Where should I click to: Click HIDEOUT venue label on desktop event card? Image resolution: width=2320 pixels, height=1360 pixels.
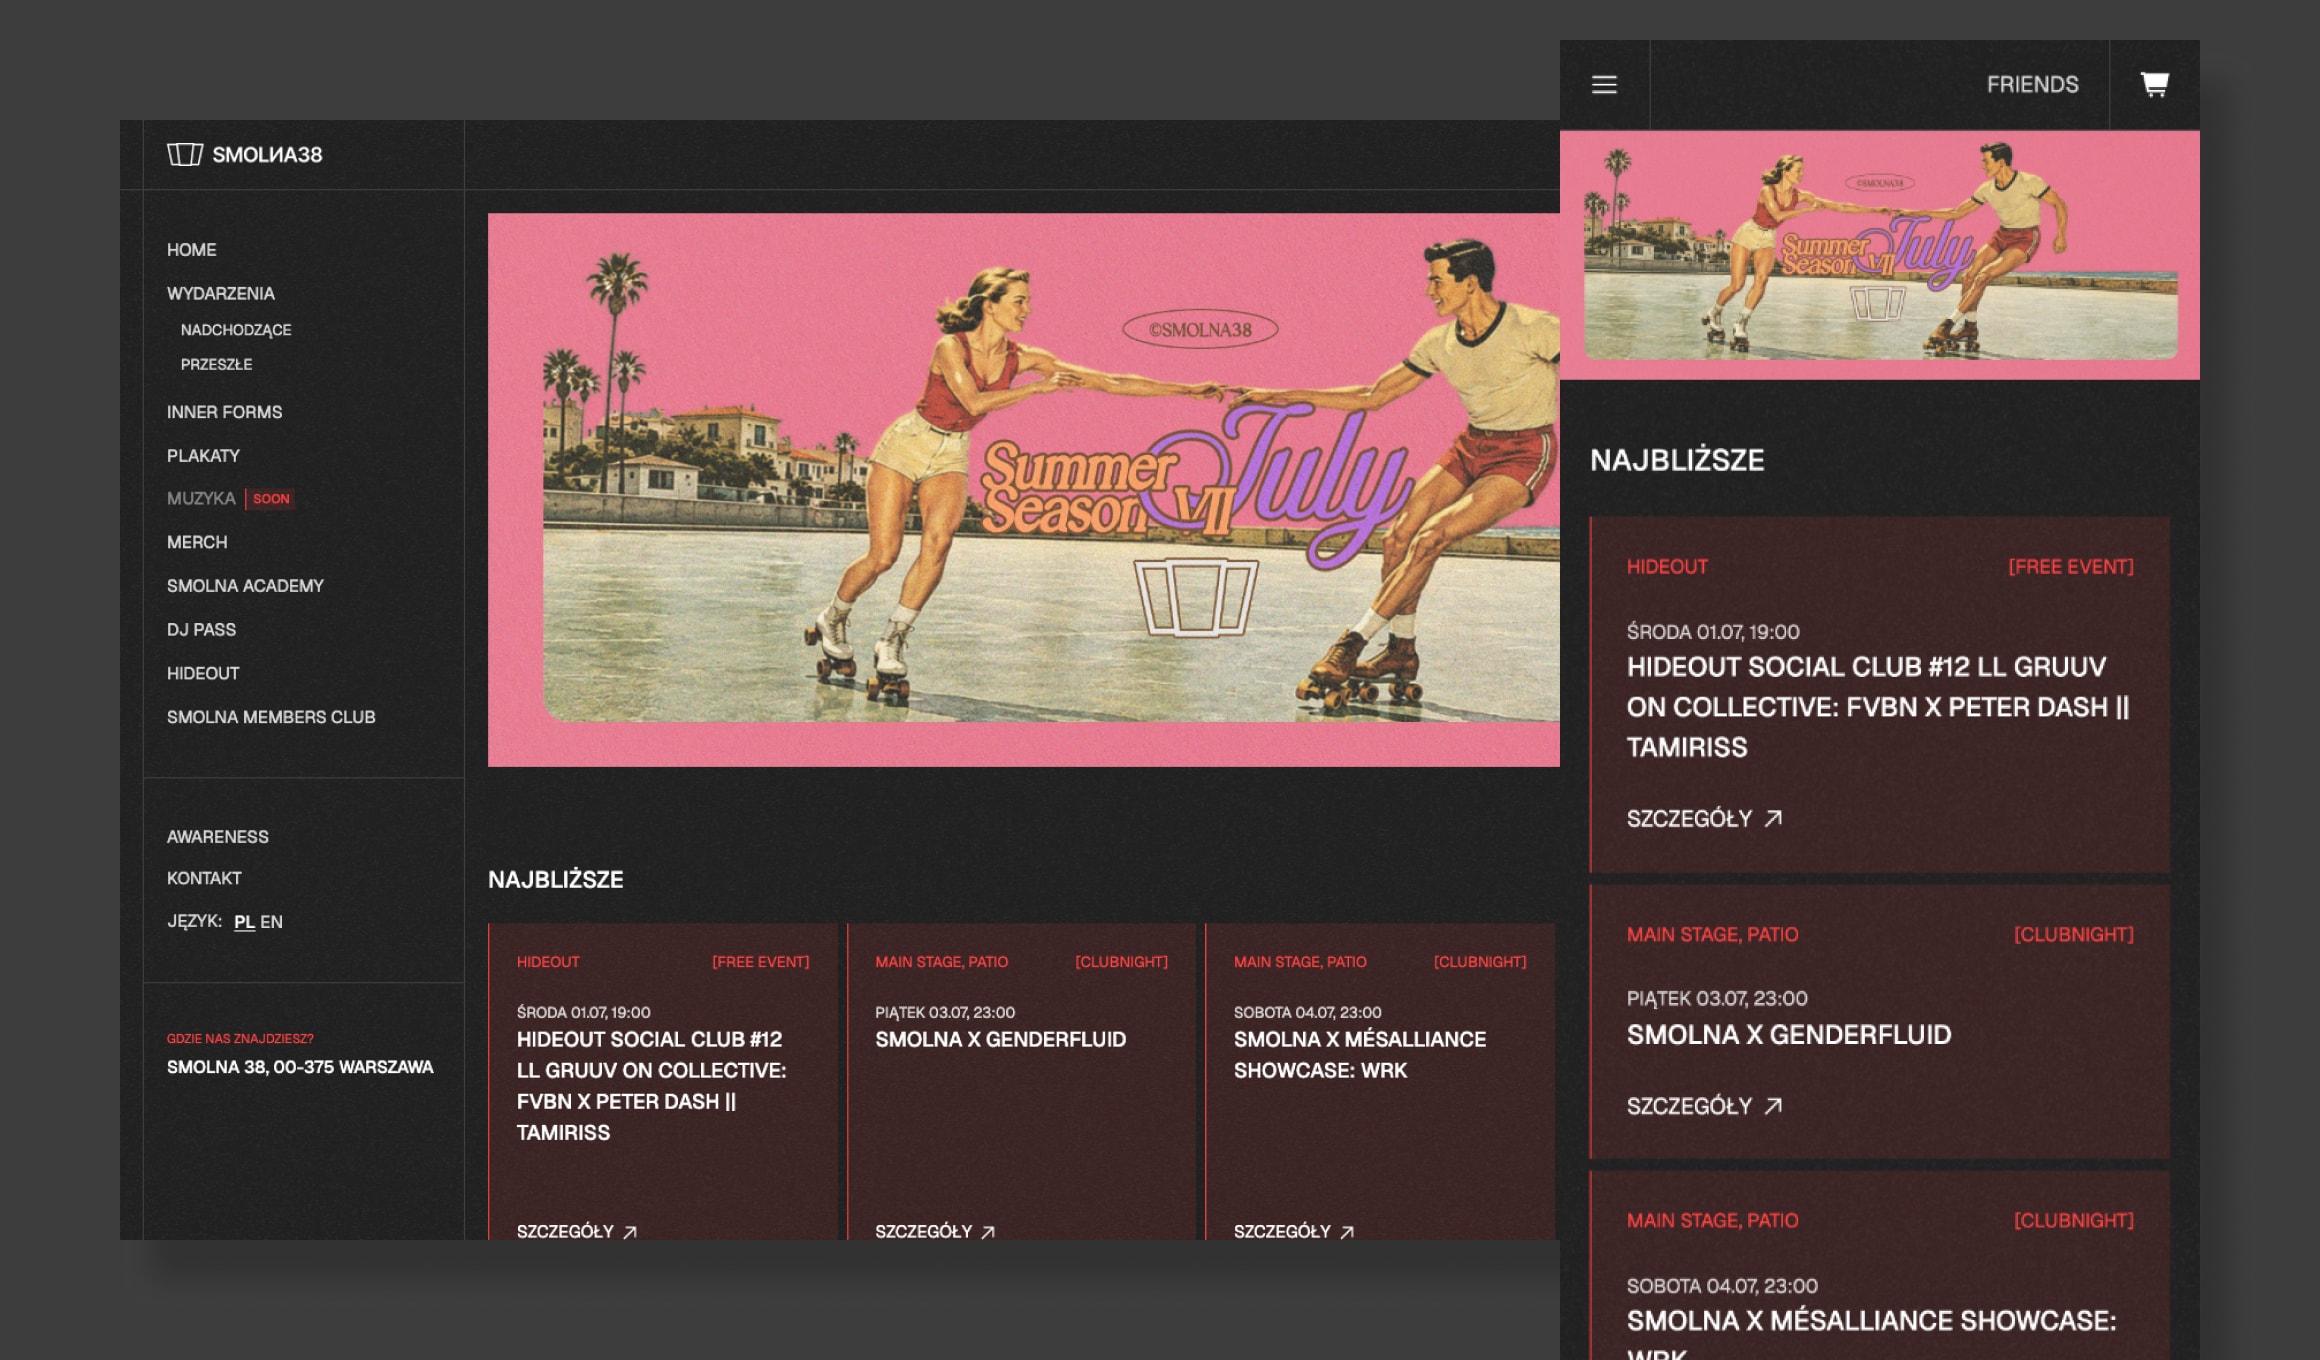(547, 962)
